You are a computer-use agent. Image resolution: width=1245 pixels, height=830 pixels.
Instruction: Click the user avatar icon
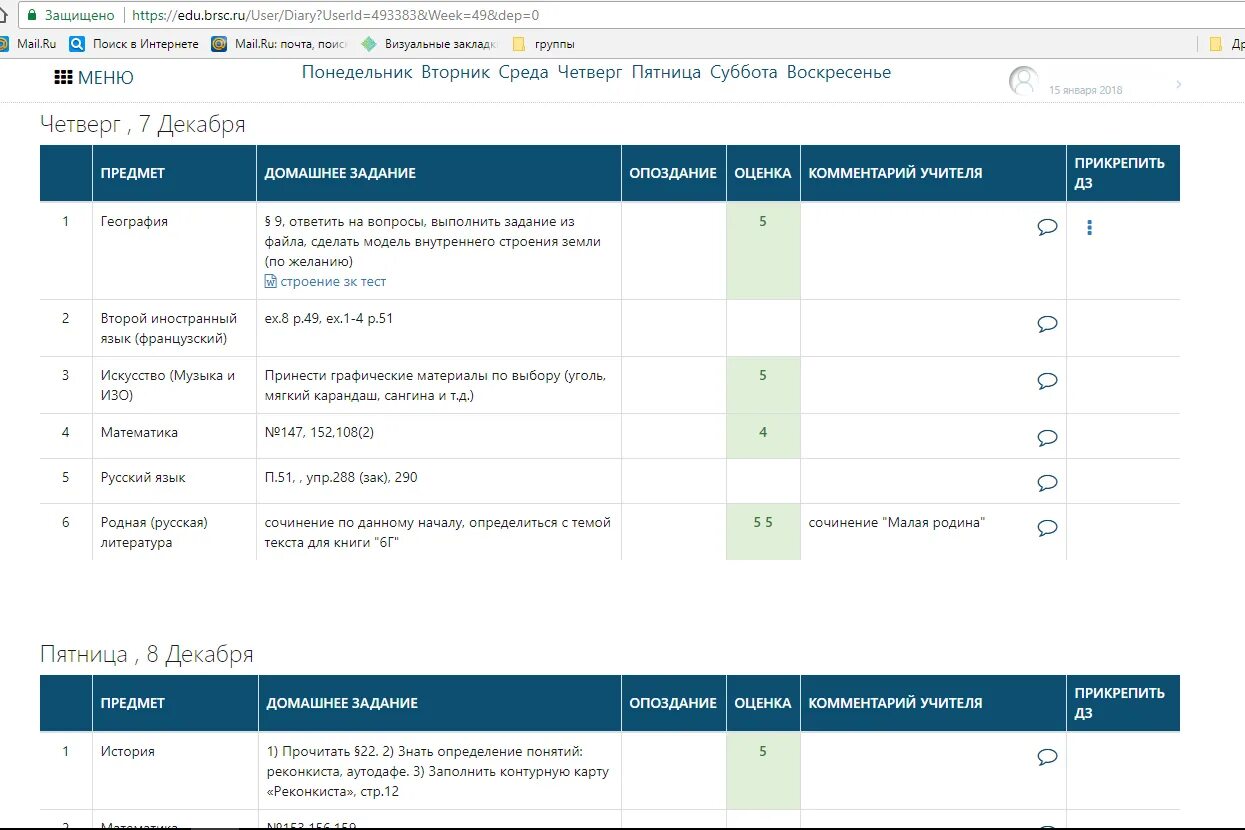click(x=1023, y=81)
